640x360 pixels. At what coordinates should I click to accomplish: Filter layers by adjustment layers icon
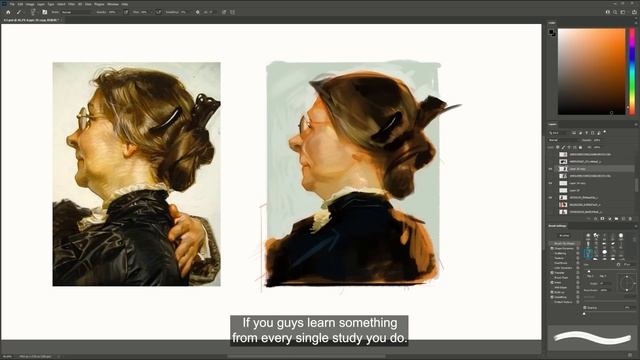pyautogui.click(x=580, y=133)
